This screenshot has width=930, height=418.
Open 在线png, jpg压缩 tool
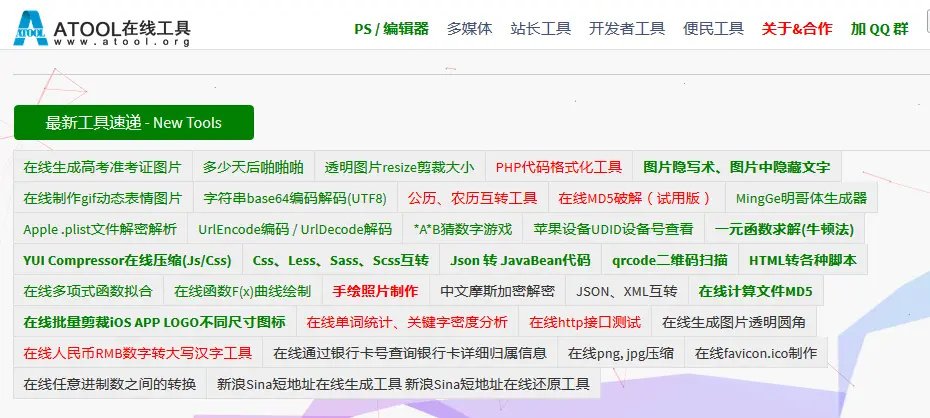[x=621, y=353]
